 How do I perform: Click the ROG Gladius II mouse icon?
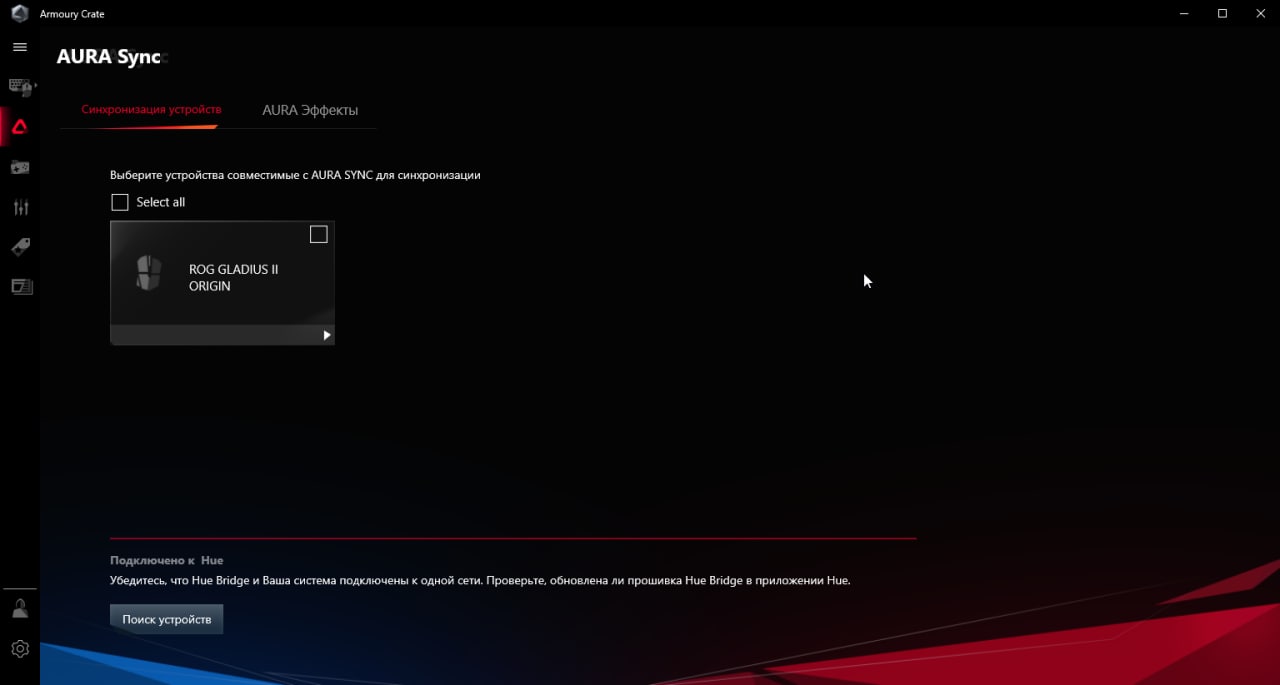148,273
